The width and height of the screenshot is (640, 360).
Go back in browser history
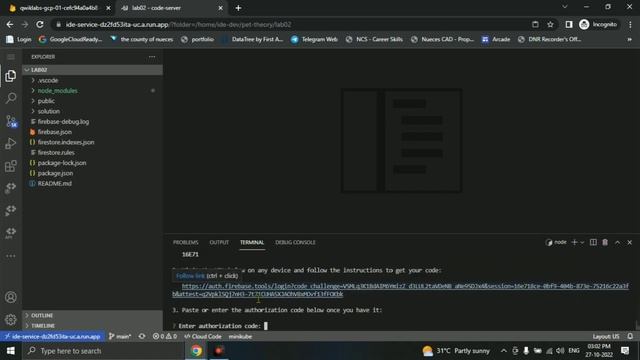(10, 24)
